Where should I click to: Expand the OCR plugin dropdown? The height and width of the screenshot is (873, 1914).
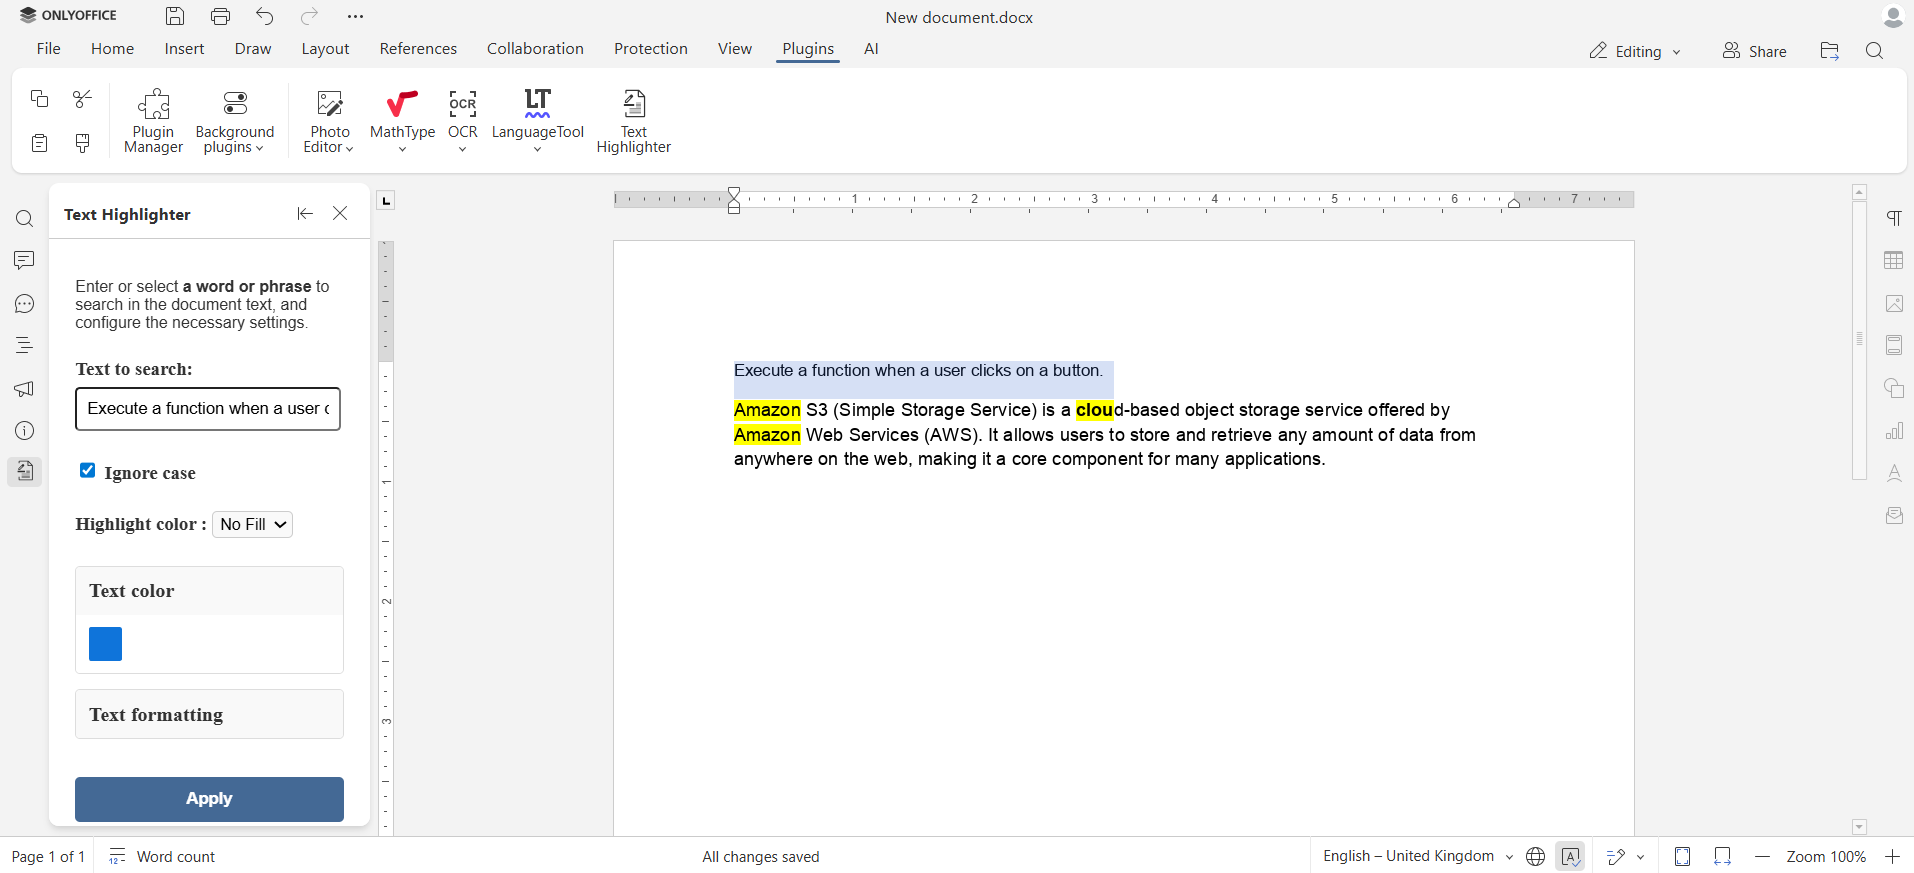[462, 121]
